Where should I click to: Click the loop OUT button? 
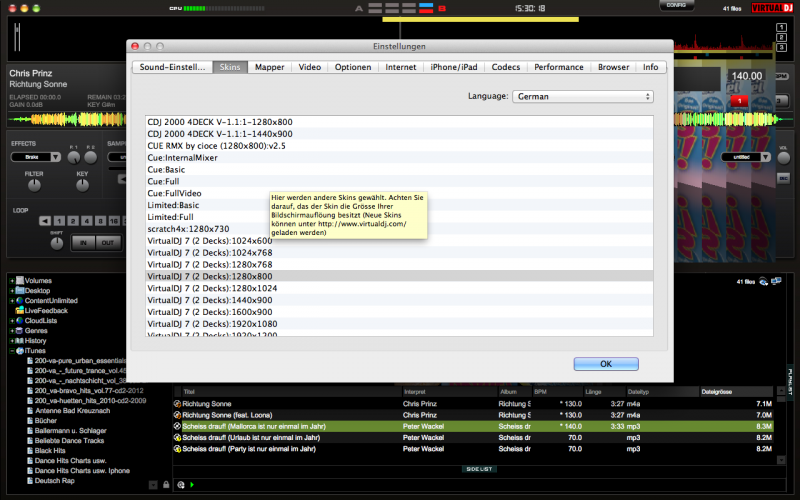coord(107,242)
